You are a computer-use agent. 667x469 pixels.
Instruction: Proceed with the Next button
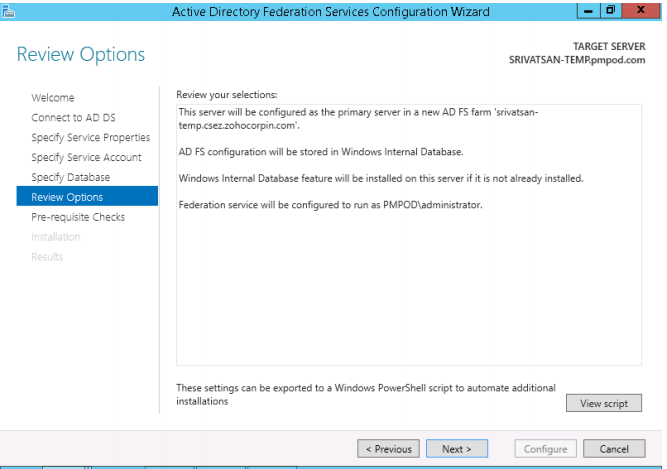[x=456, y=449]
